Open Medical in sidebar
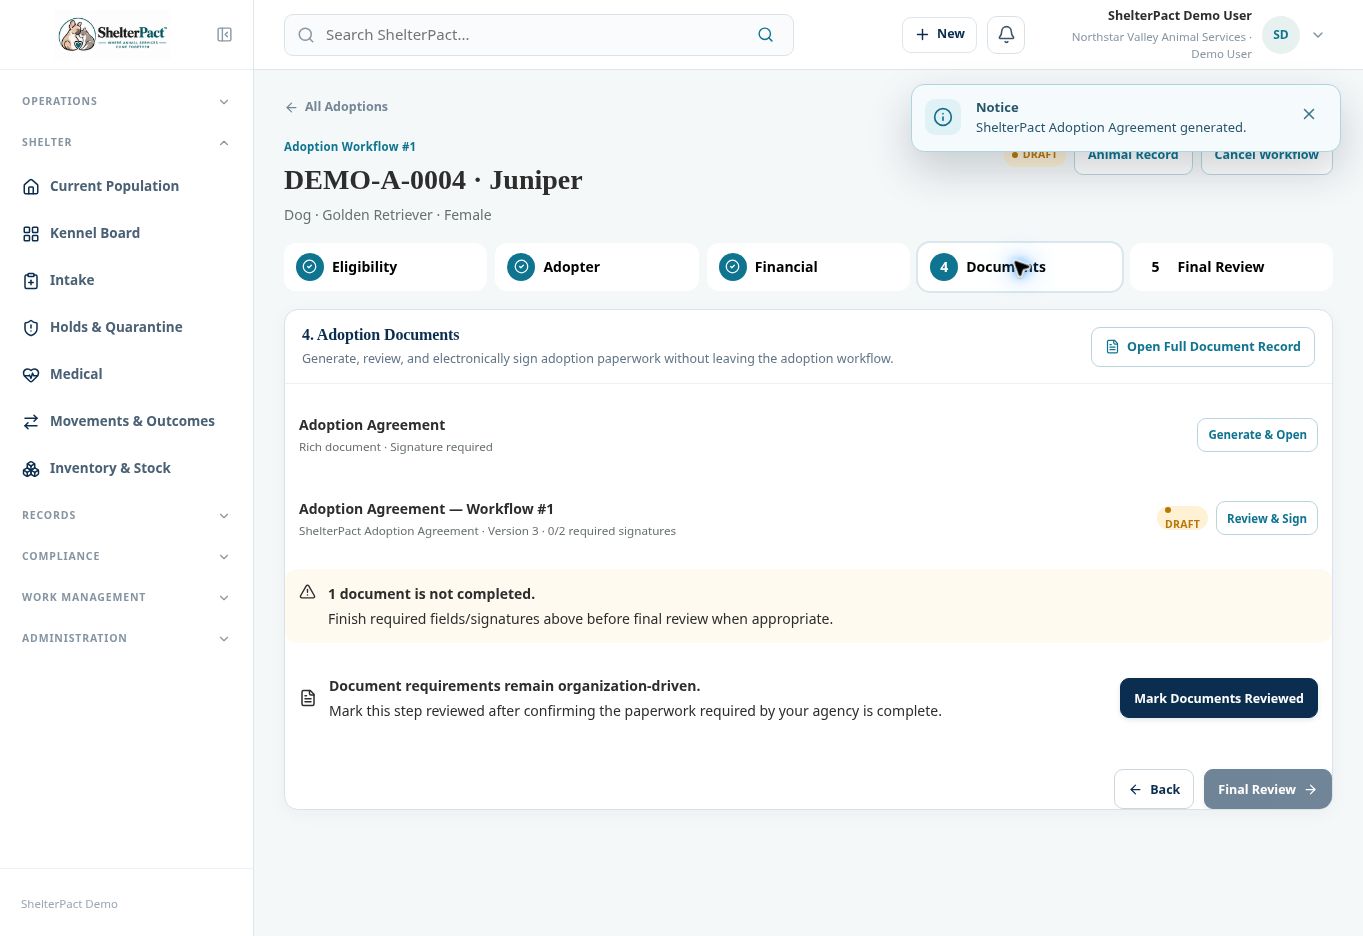 click(x=126, y=374)
